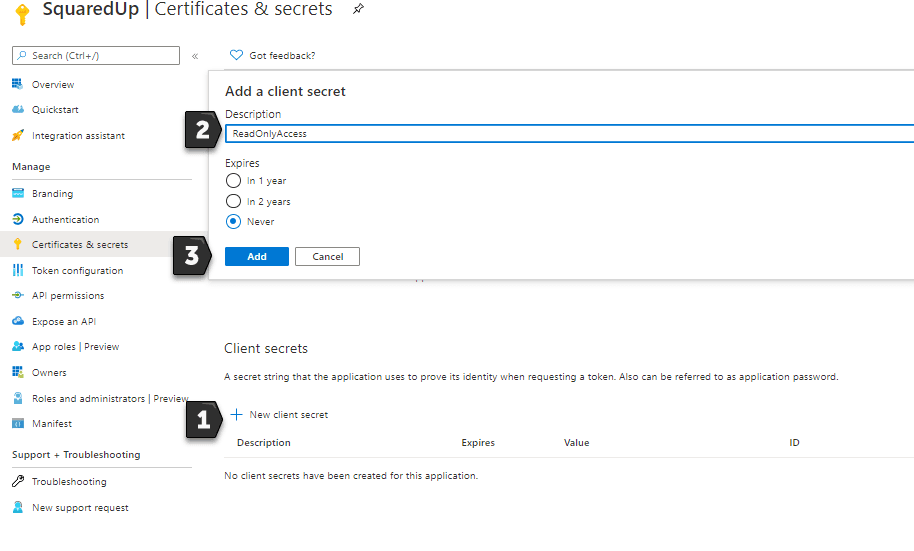Click the ReadOnlyAccess description field
The height and width of the screenshot is (551, 914).
pos(570,134)
